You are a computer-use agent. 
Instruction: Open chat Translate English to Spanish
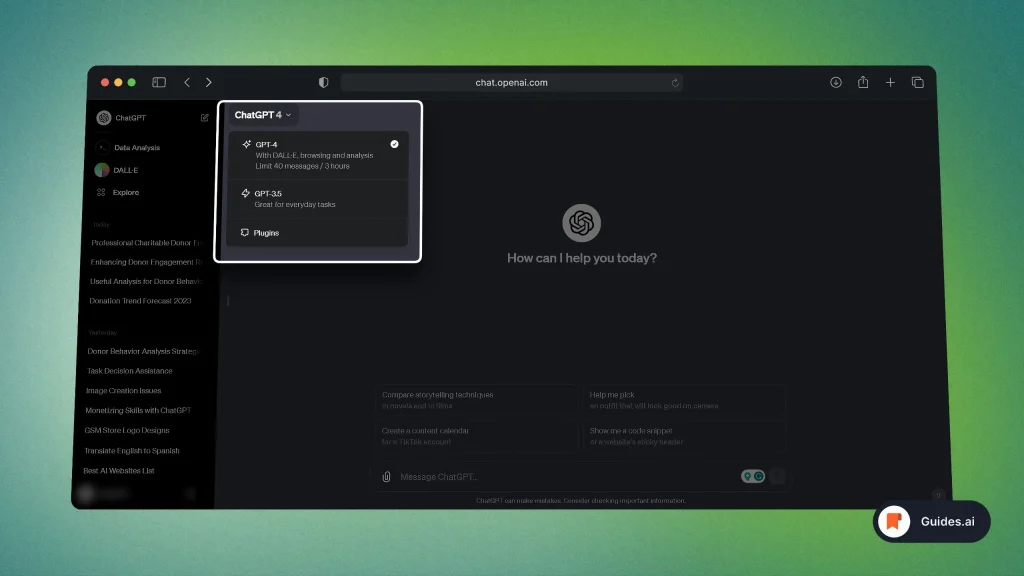(132, 451)
